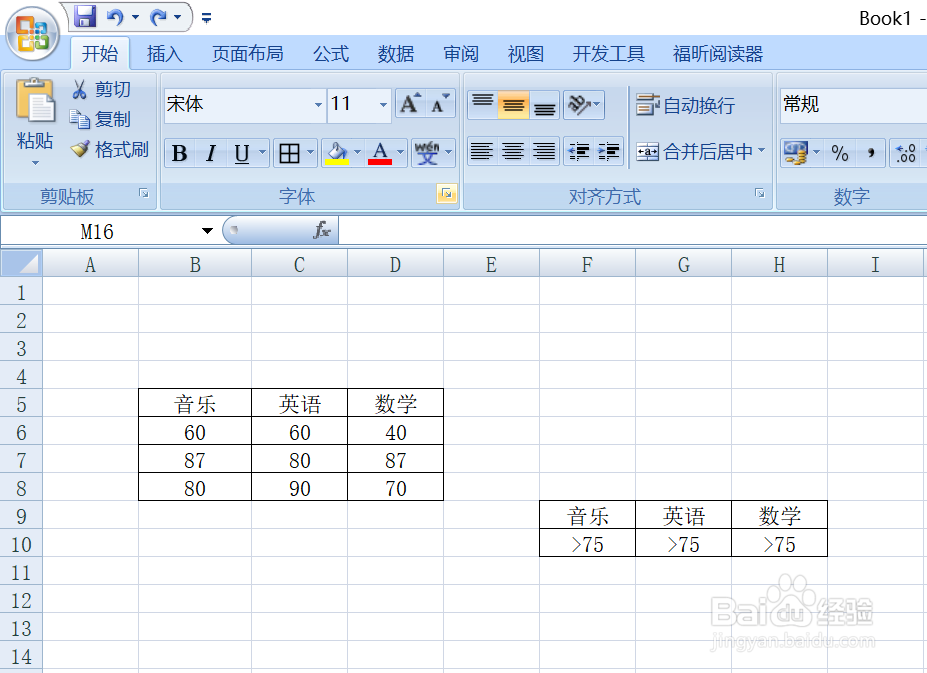Open the 插入 ribbon tab
This screenshot has height=673, width=927.
[164, 53]
